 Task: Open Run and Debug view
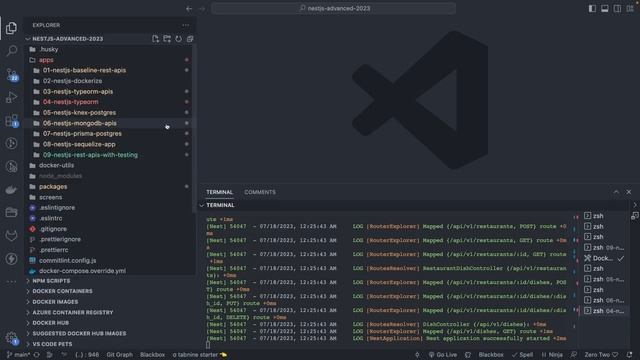tap(11, 97)
